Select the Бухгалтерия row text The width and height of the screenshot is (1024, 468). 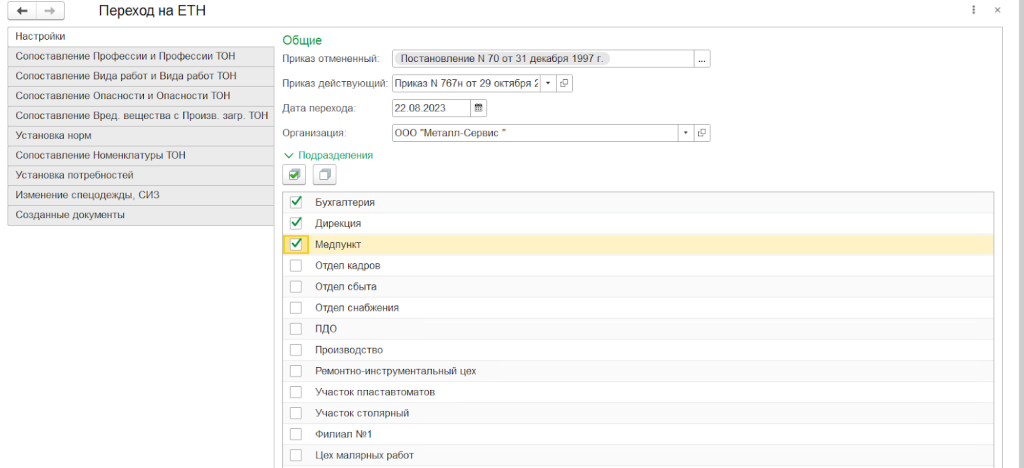tap(344, 202)
